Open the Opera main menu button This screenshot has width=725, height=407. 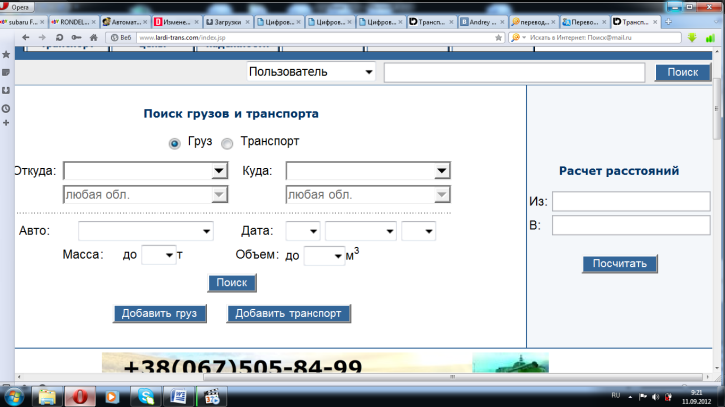(x=18, y=6)
